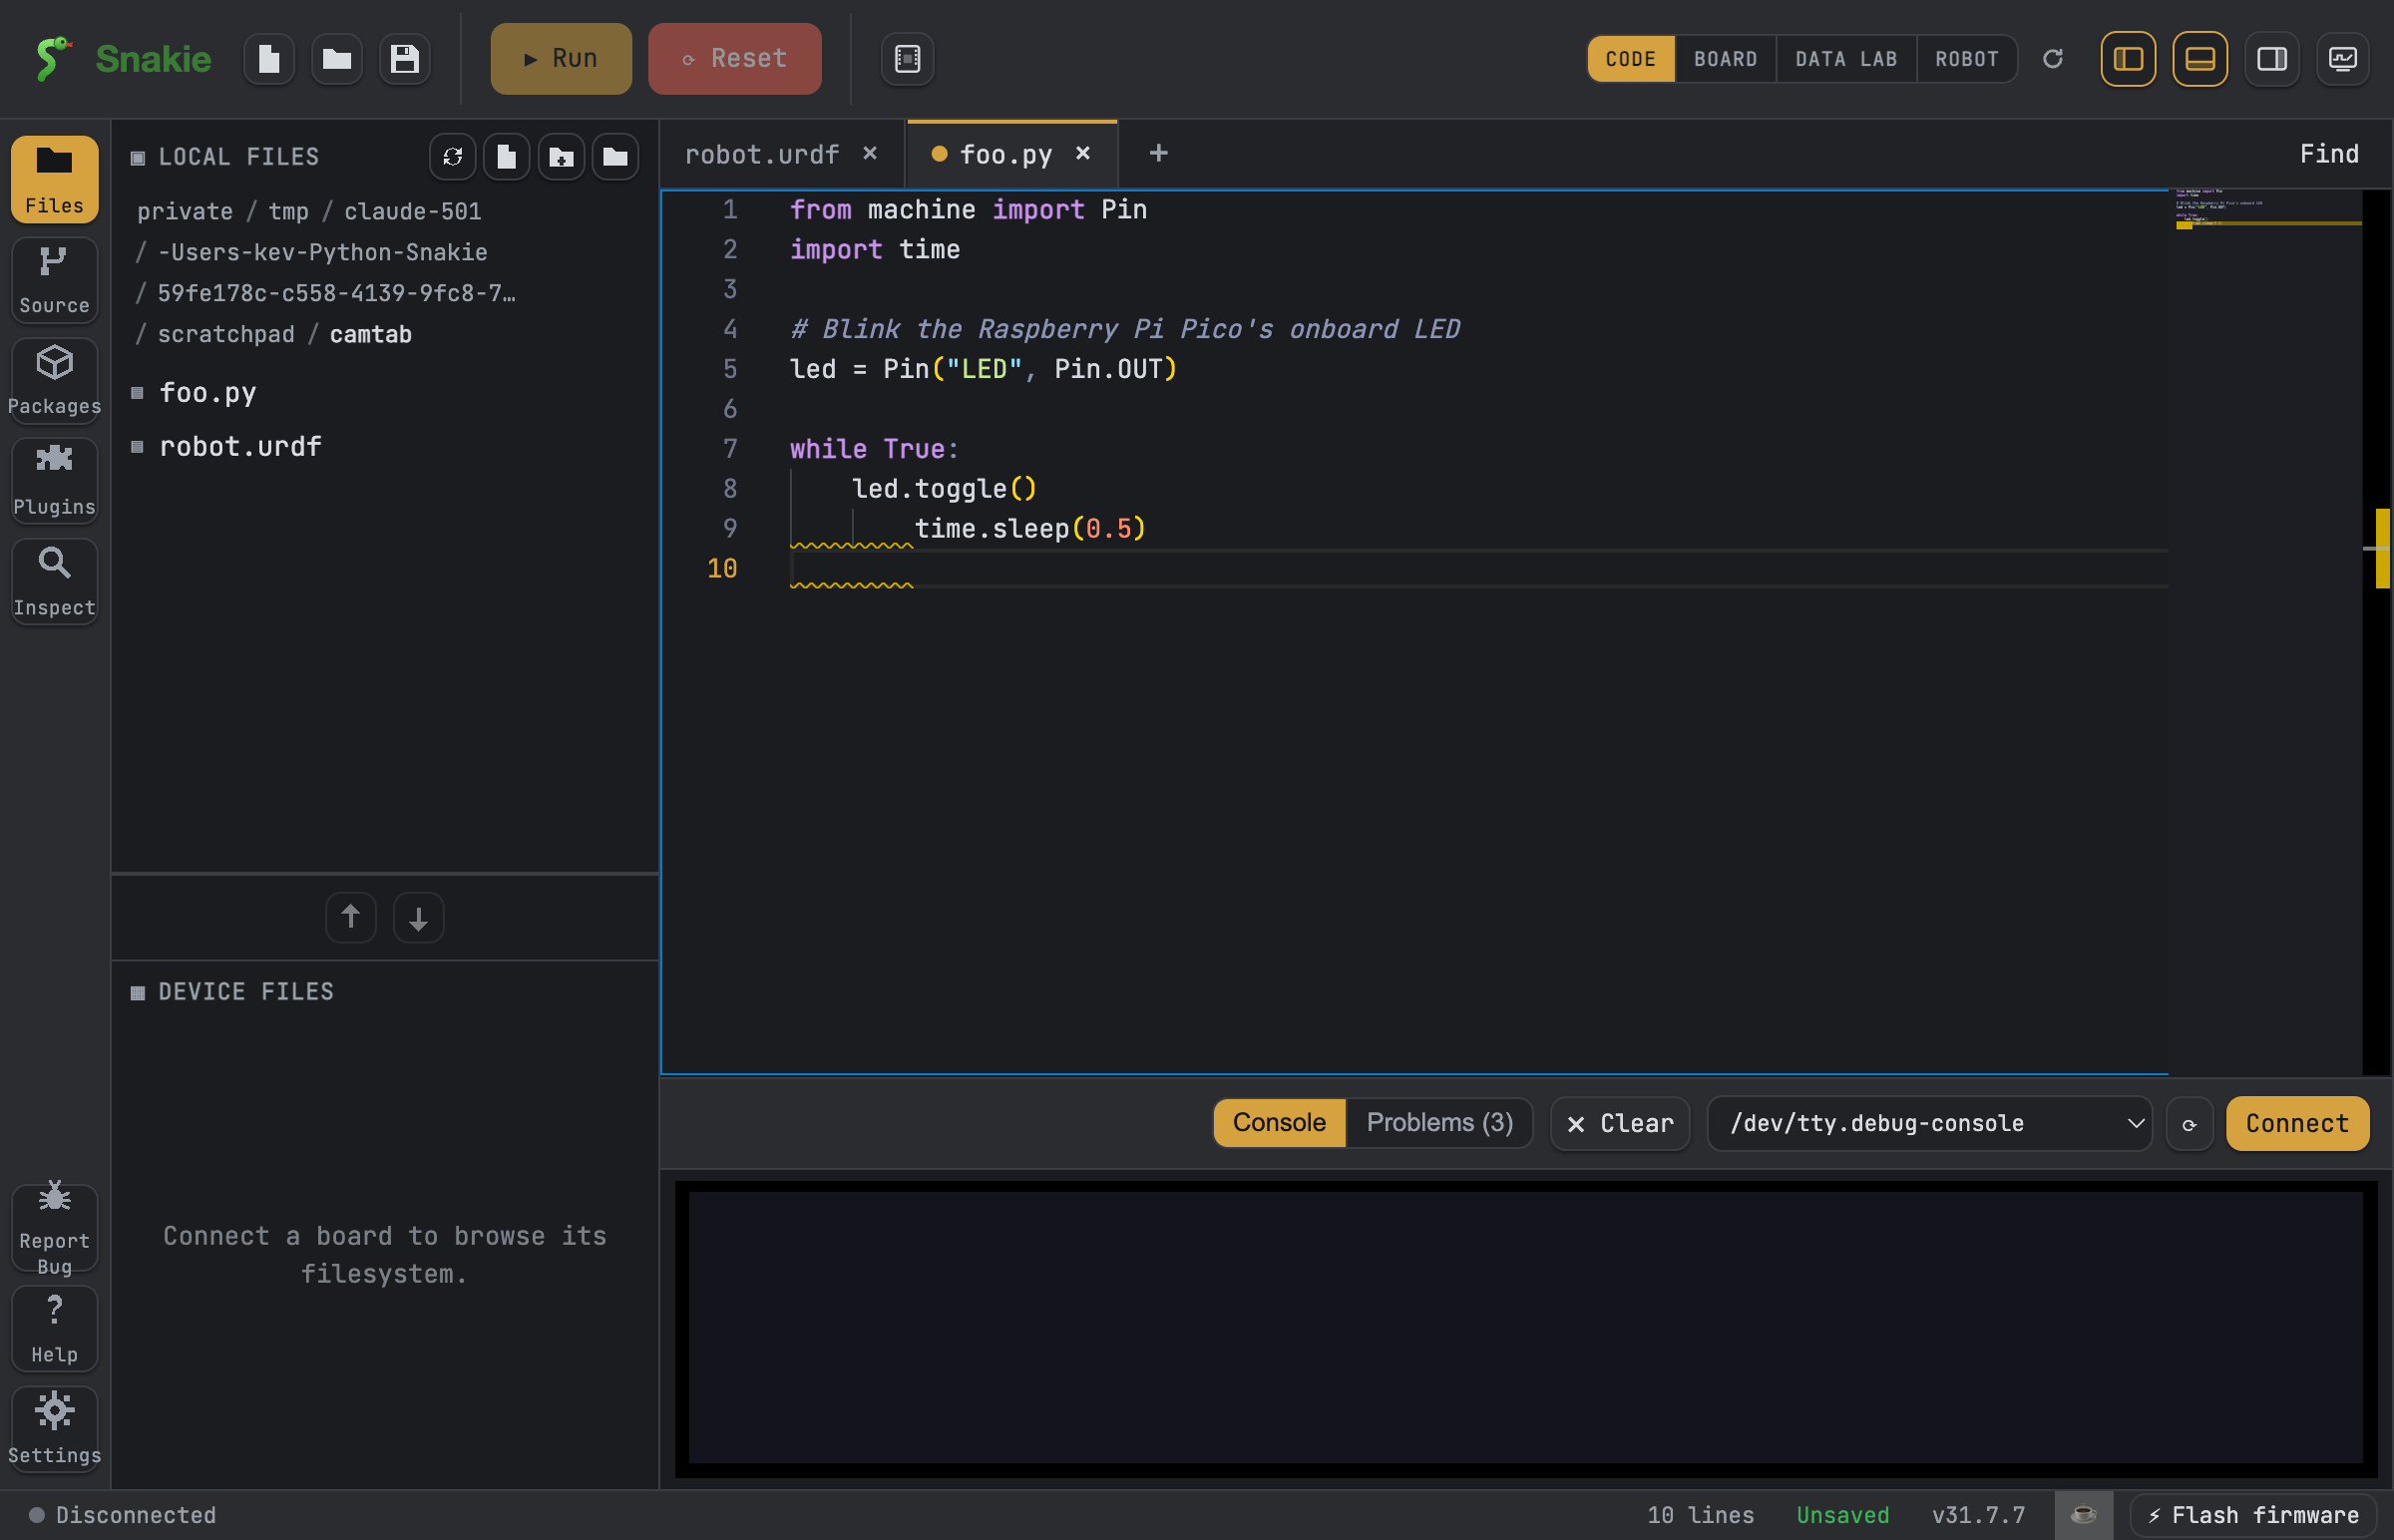Switch to the DATA LAB view

pos(1846,59)
